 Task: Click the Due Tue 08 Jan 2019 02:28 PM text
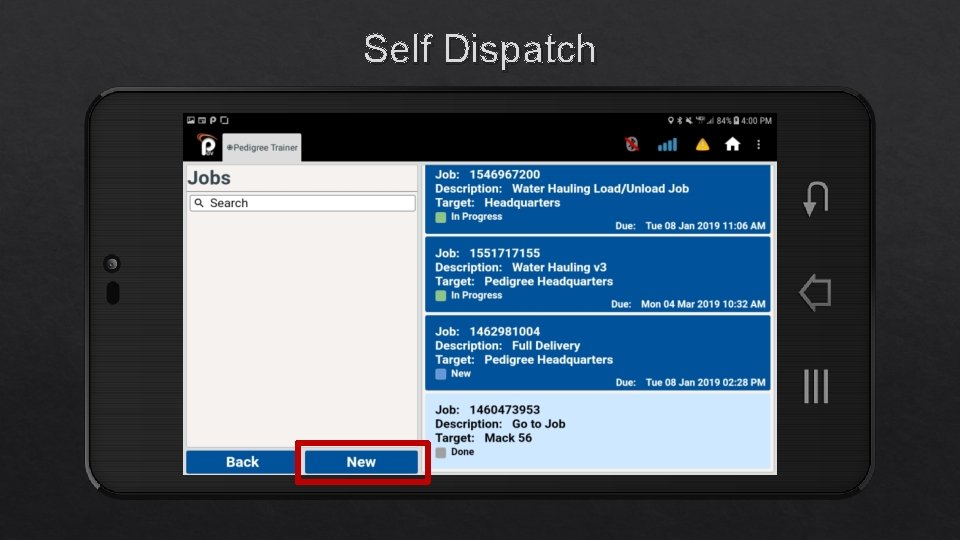(x=690, y=382)
